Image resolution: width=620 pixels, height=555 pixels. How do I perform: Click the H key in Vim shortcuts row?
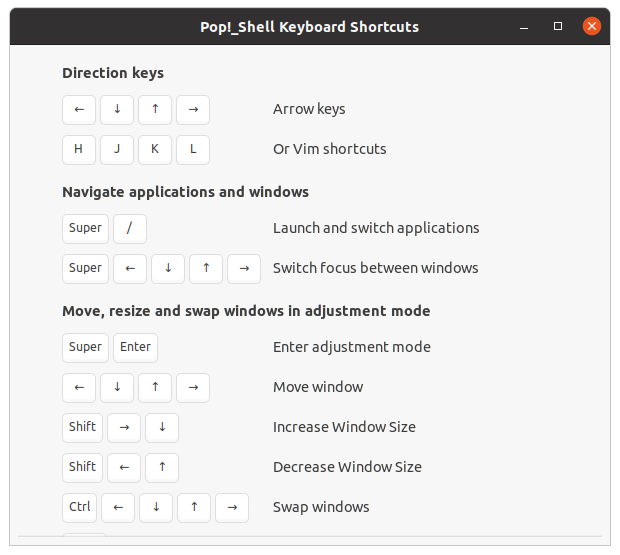[x=79, y=149]
